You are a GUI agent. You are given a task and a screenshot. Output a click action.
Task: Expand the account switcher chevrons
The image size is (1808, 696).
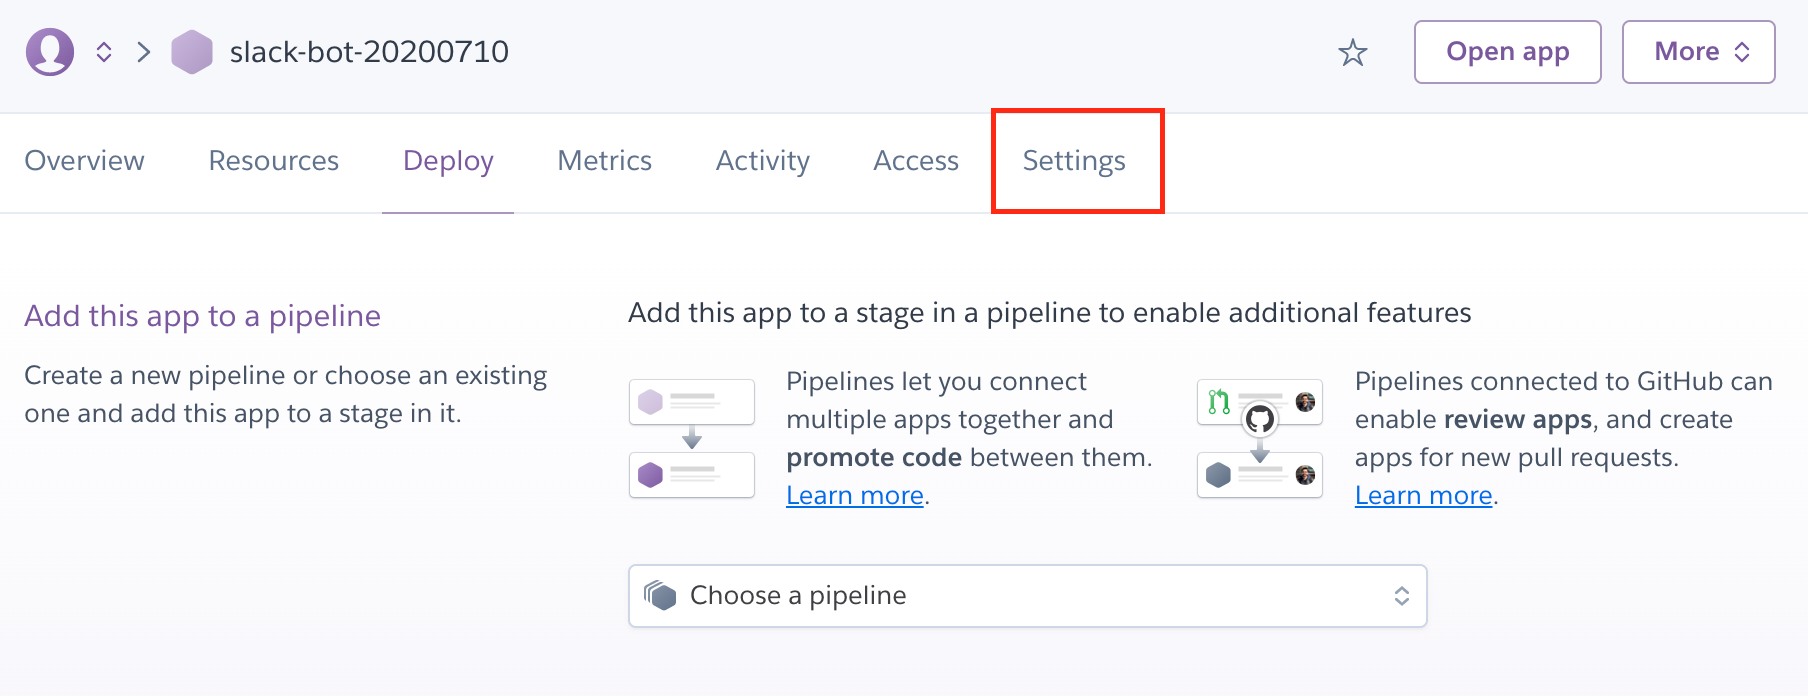pyautogui.click(x=104, y=52)
